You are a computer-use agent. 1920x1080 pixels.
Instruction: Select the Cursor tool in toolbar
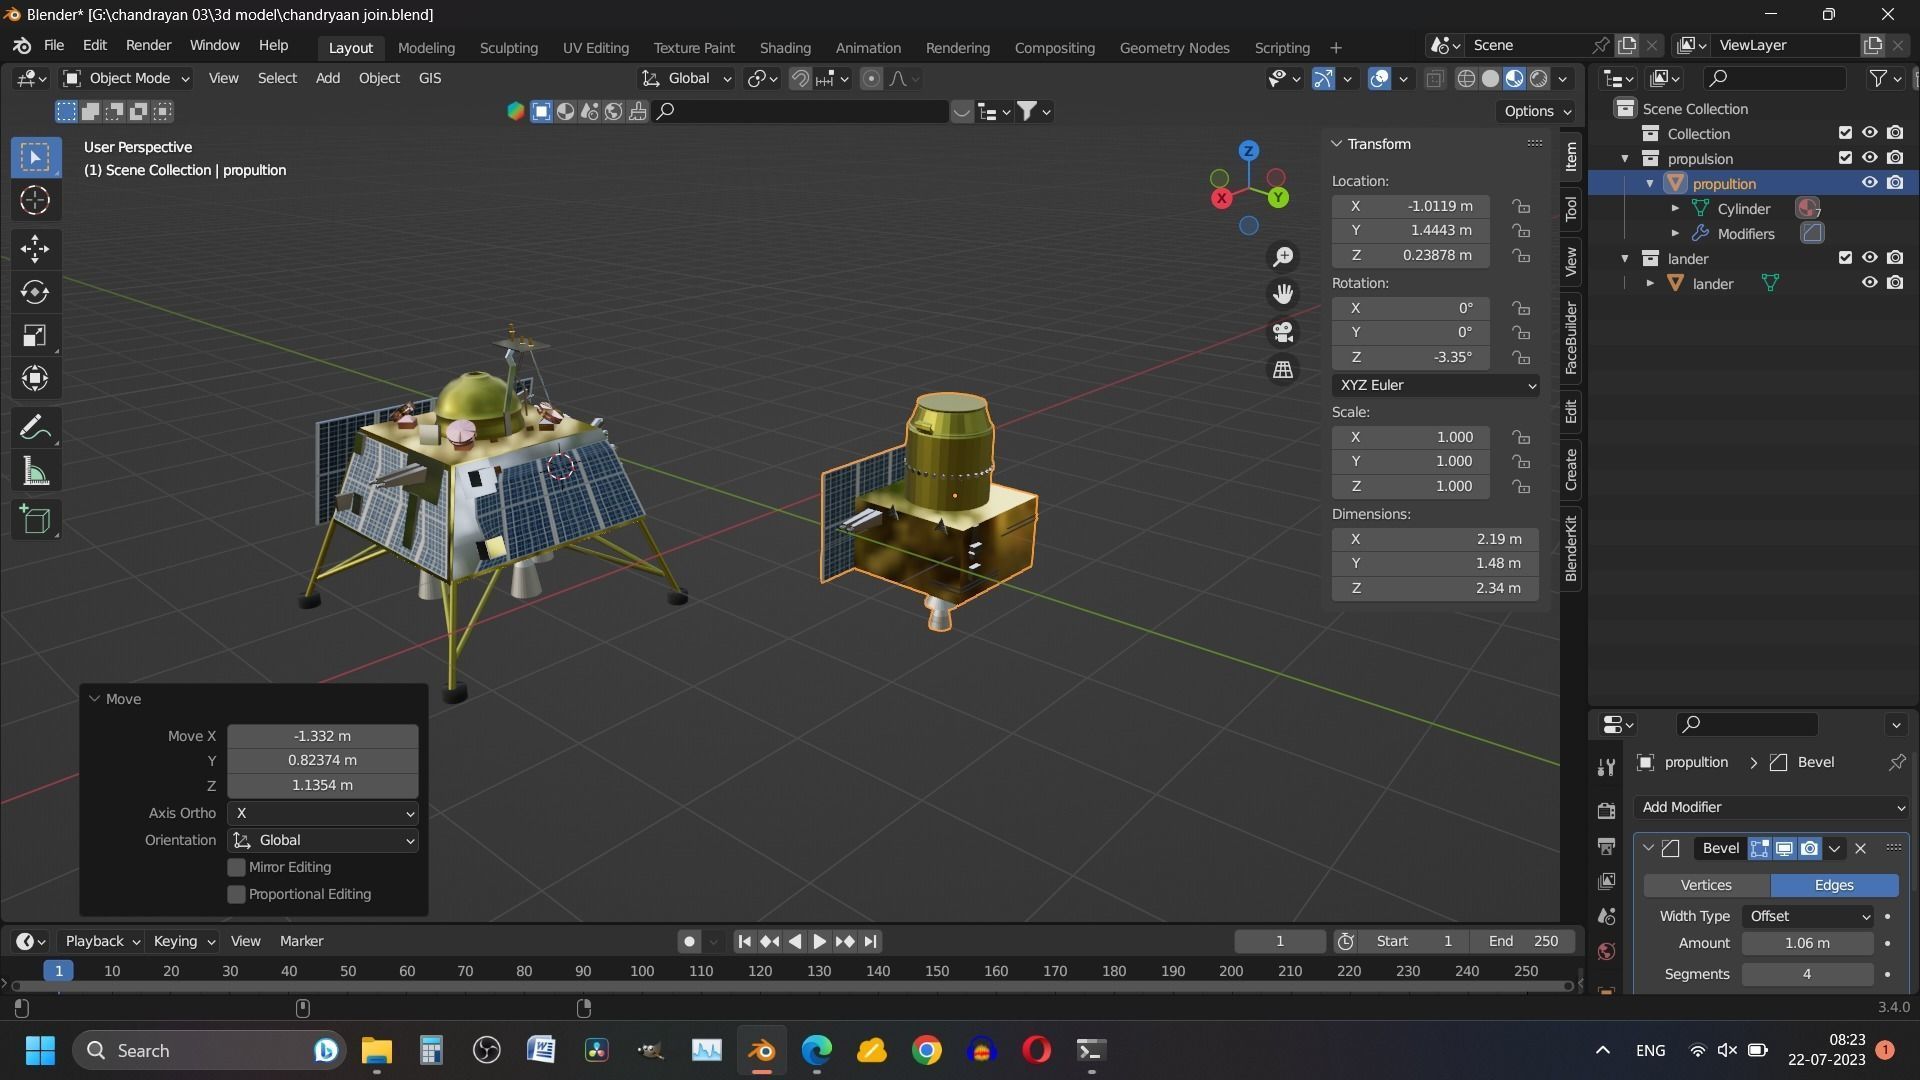35,201
